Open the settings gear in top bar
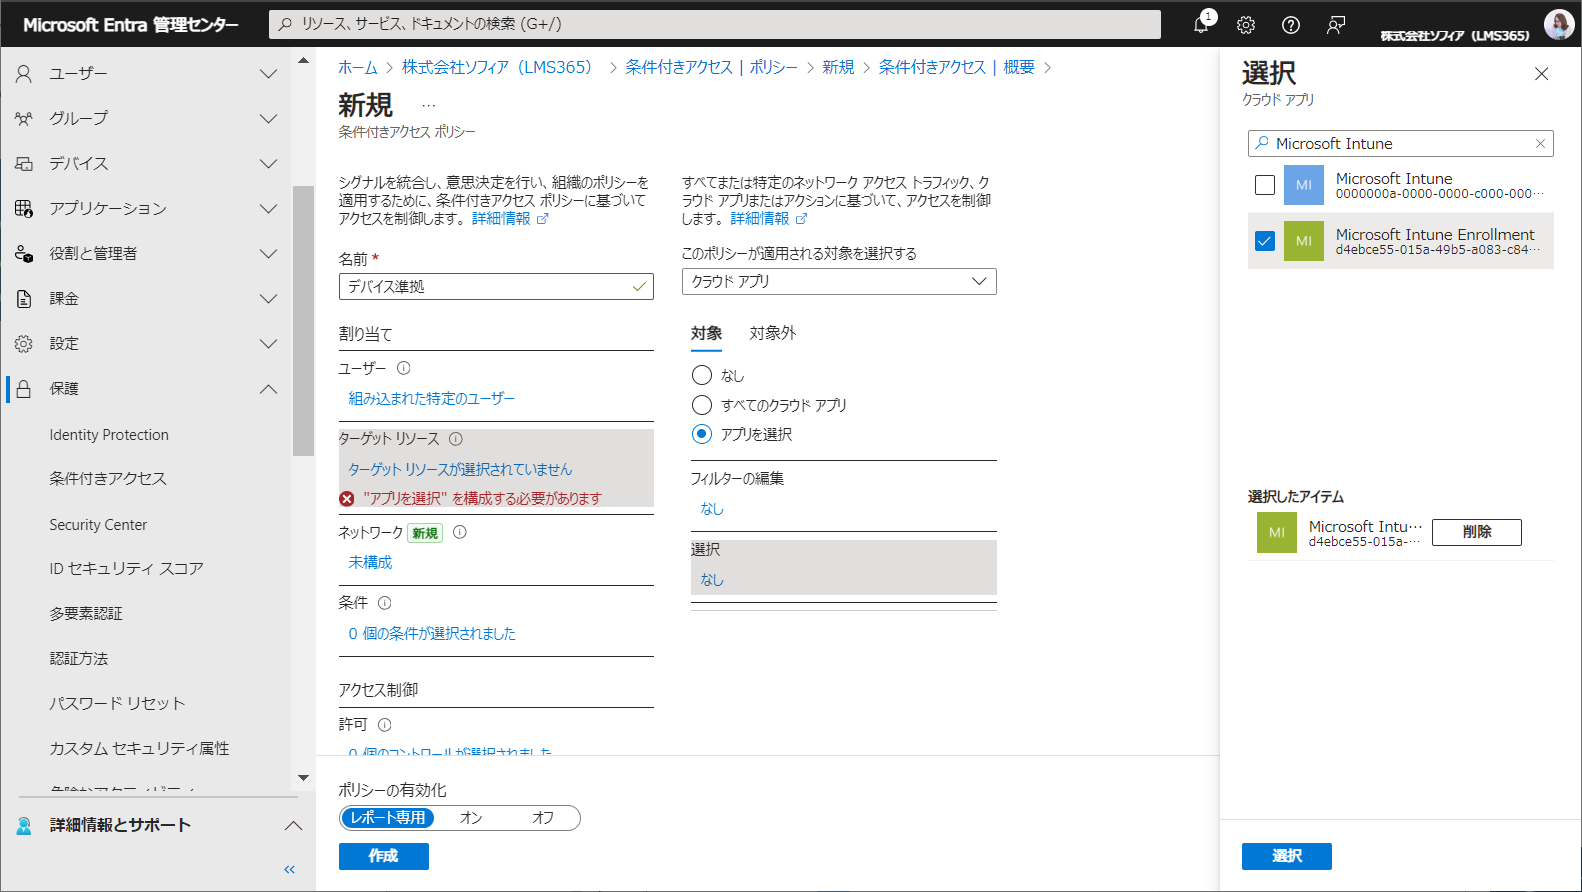 tap(1246, 25)
